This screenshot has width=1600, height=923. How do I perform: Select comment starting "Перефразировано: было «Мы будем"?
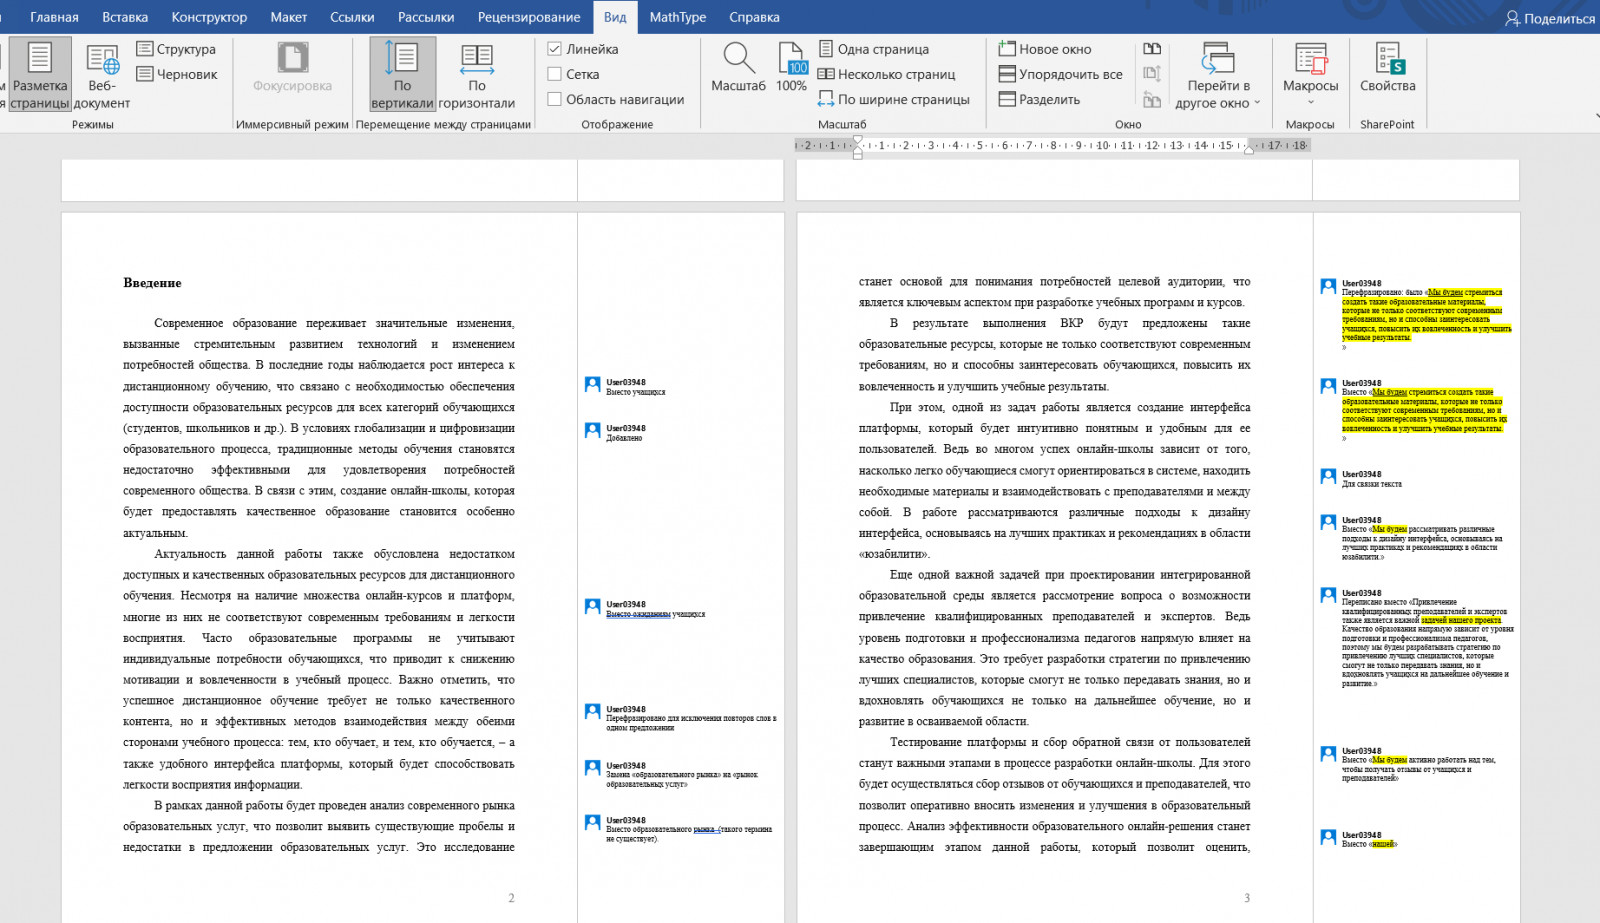pos(1417,315)
